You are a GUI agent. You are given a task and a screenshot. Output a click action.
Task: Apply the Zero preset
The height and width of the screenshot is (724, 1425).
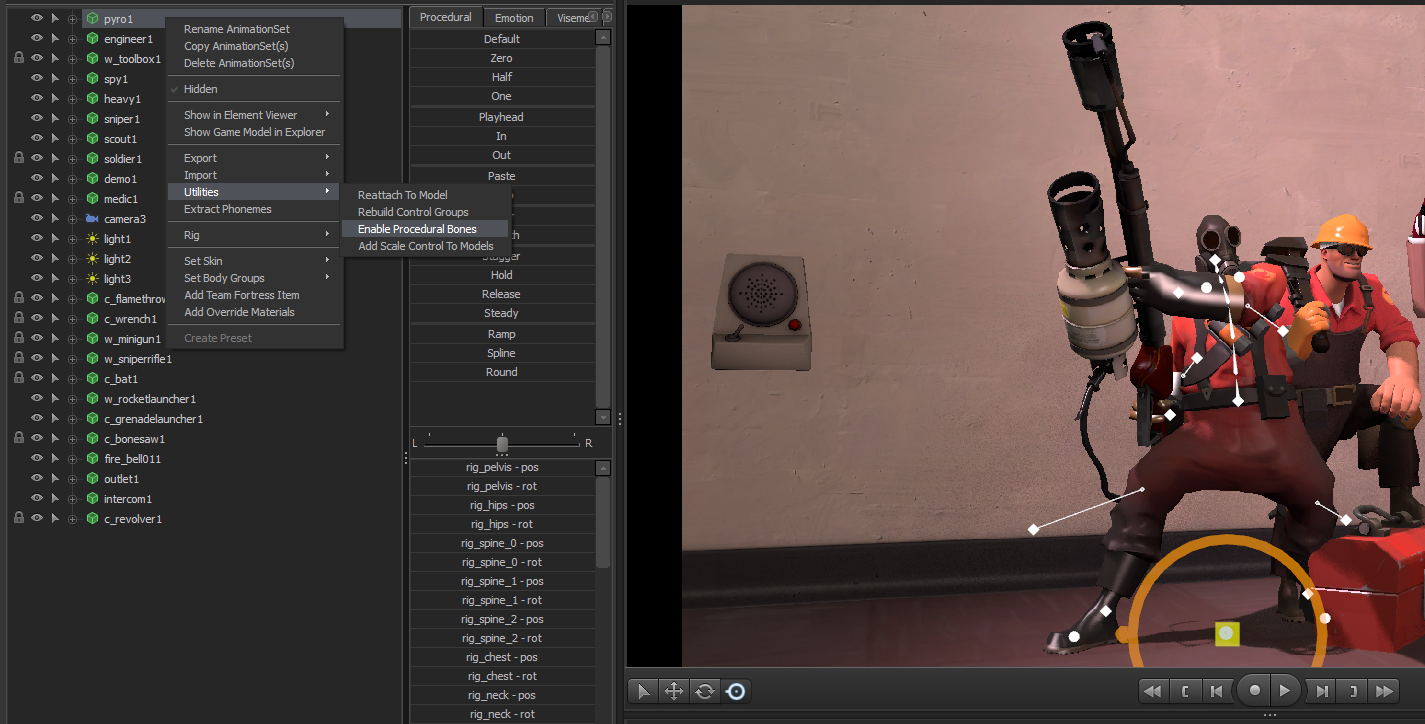[502, 58]
